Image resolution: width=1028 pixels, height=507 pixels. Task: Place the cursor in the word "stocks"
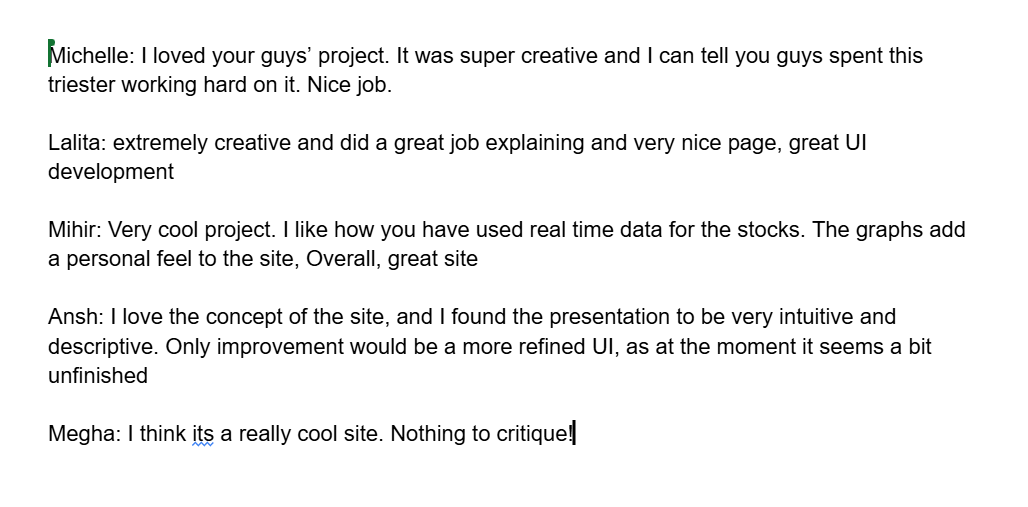click(x=772, y=230)
